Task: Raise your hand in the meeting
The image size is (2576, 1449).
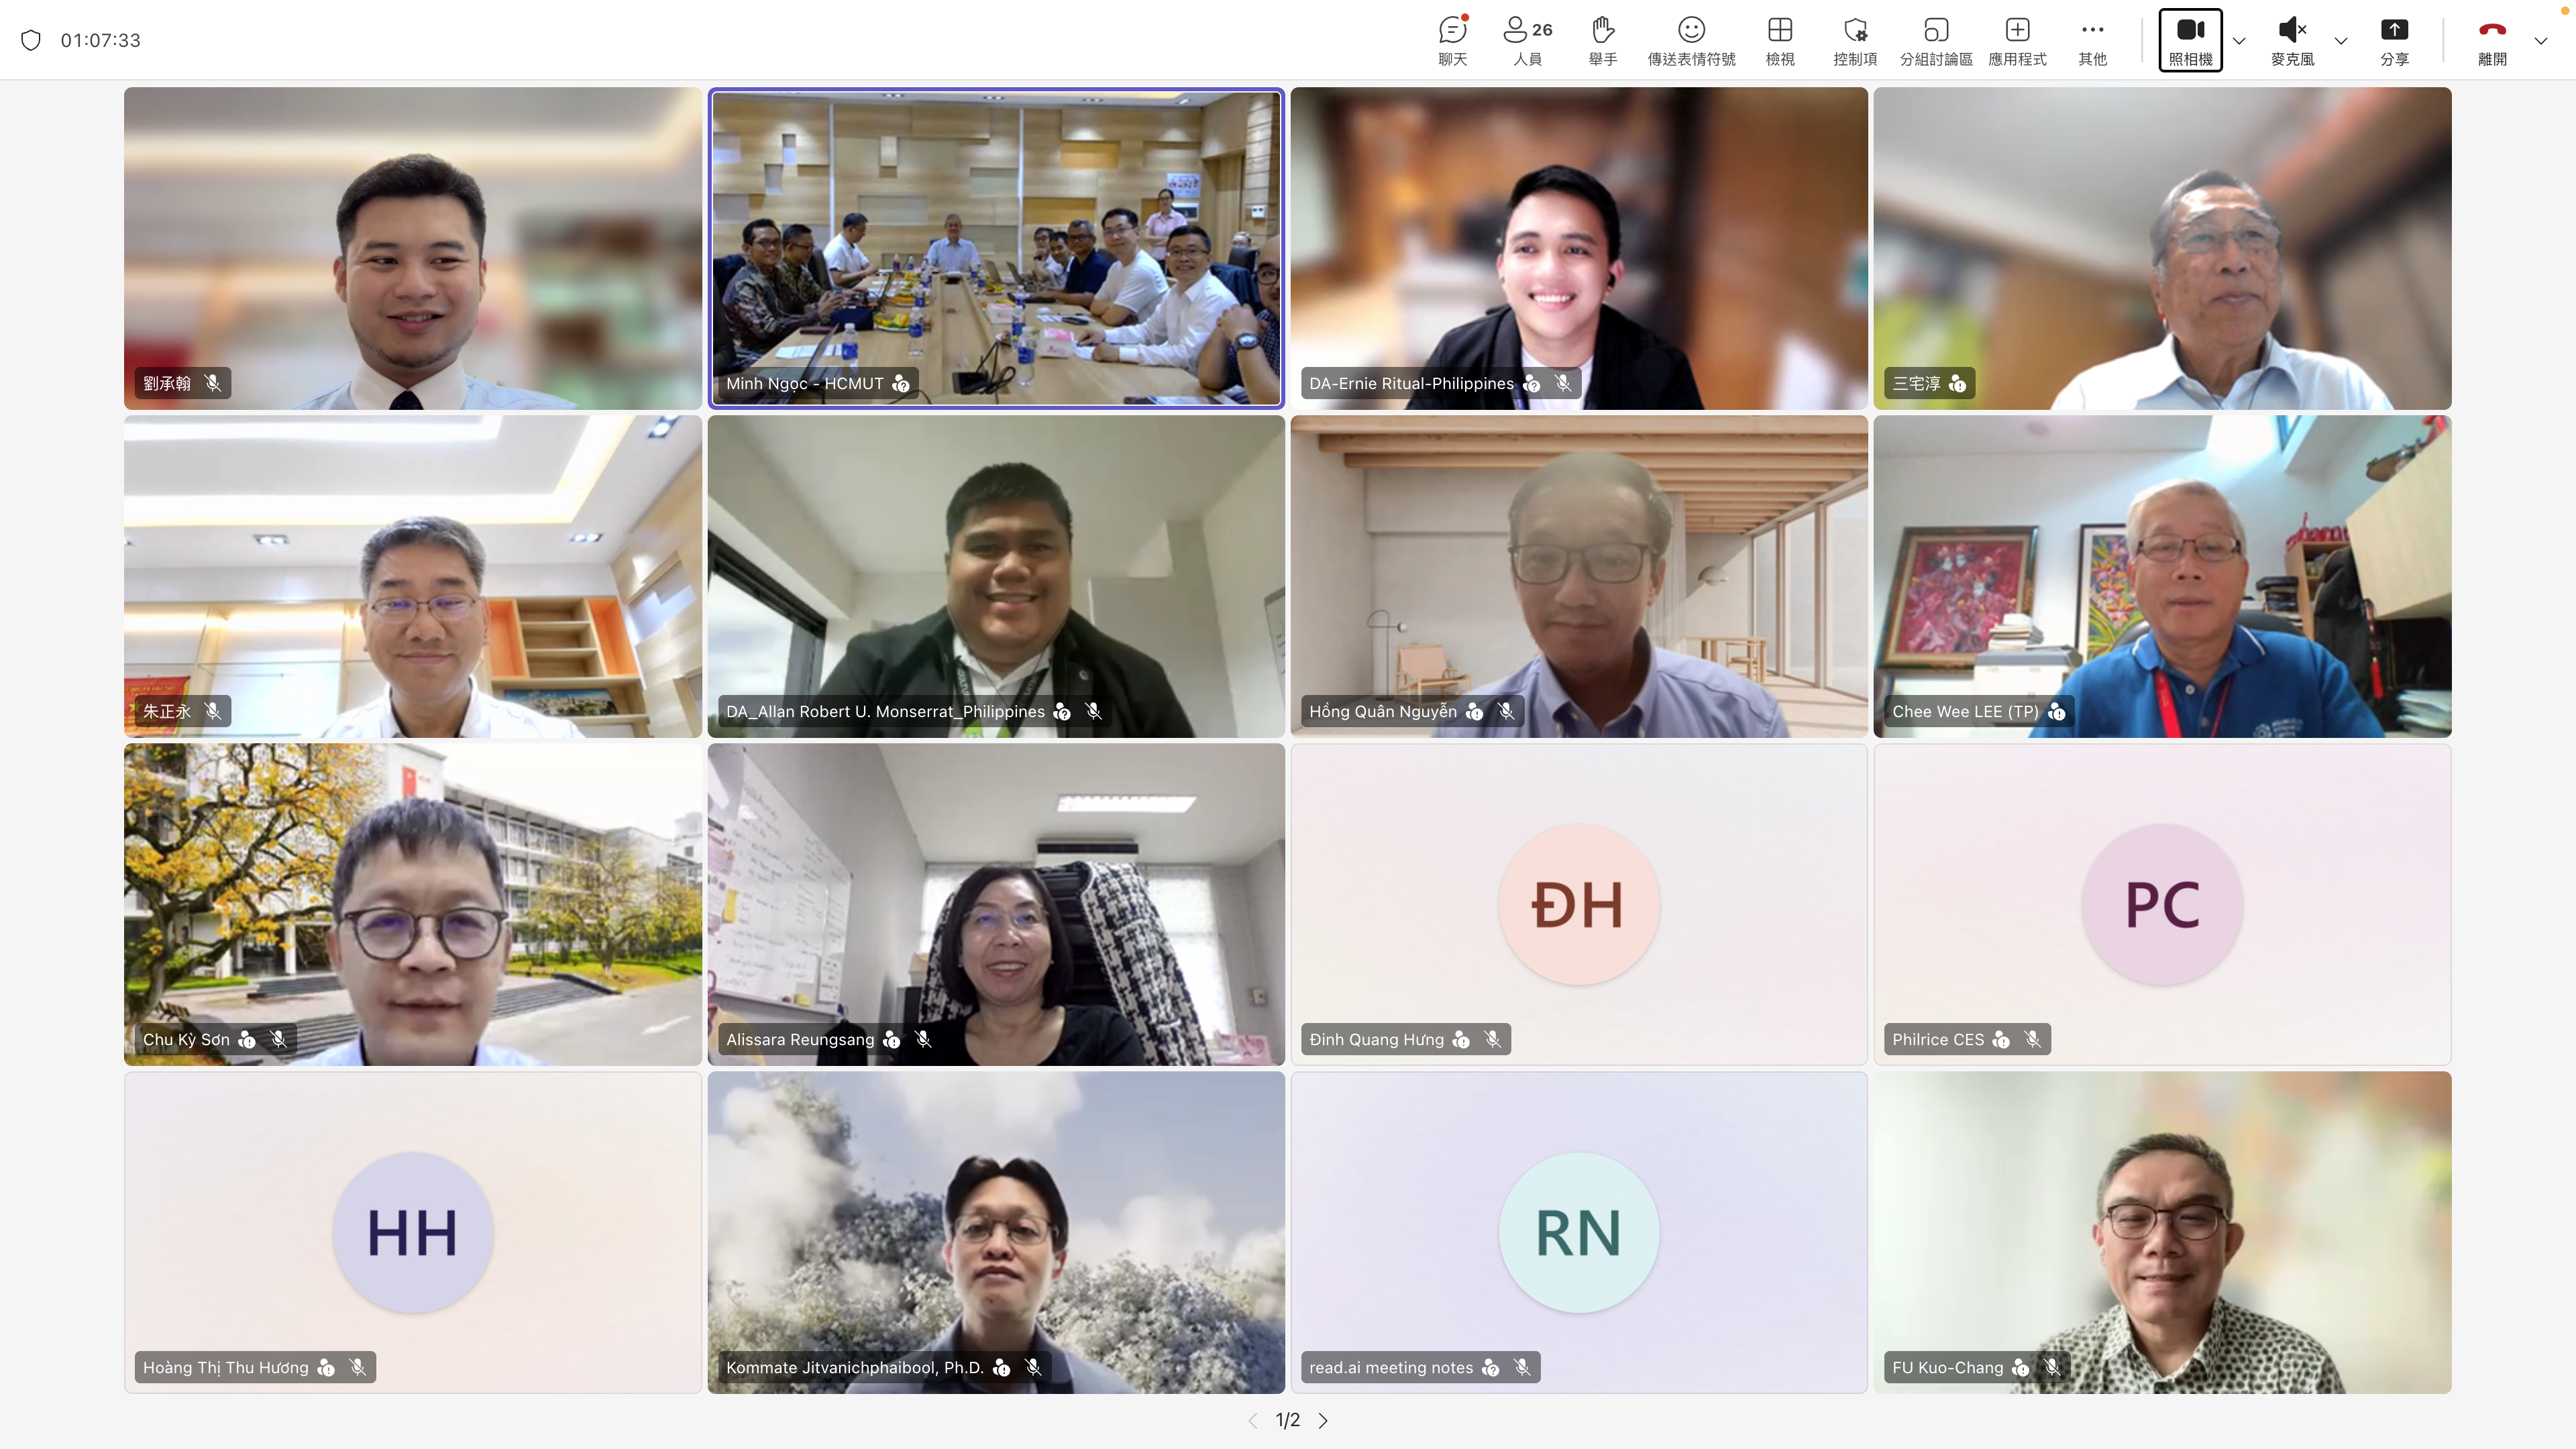Action: (1602, 40)
